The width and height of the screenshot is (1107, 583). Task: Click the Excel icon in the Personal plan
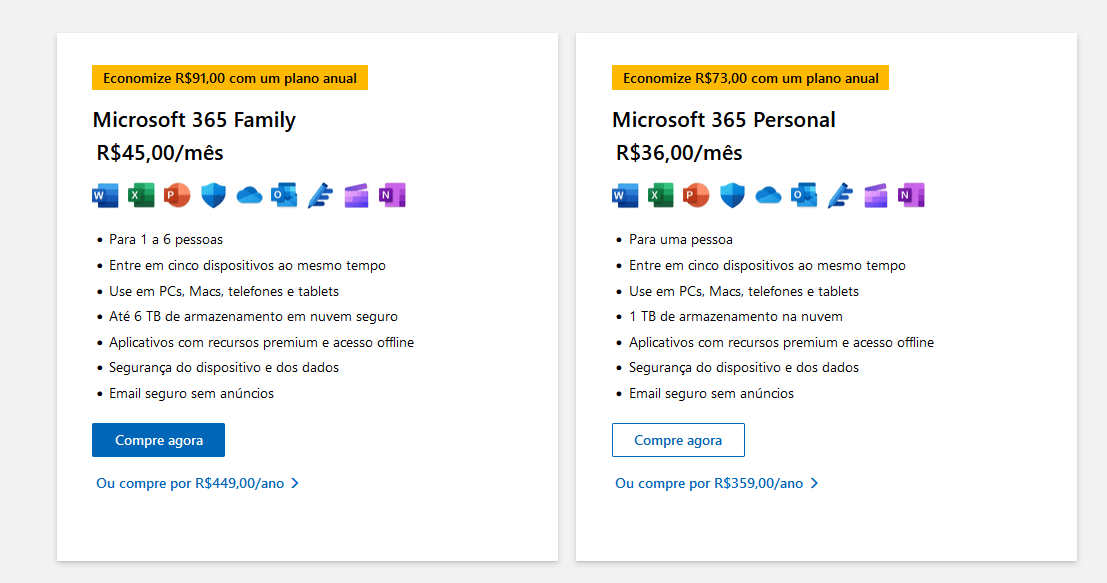click(660, 195)
